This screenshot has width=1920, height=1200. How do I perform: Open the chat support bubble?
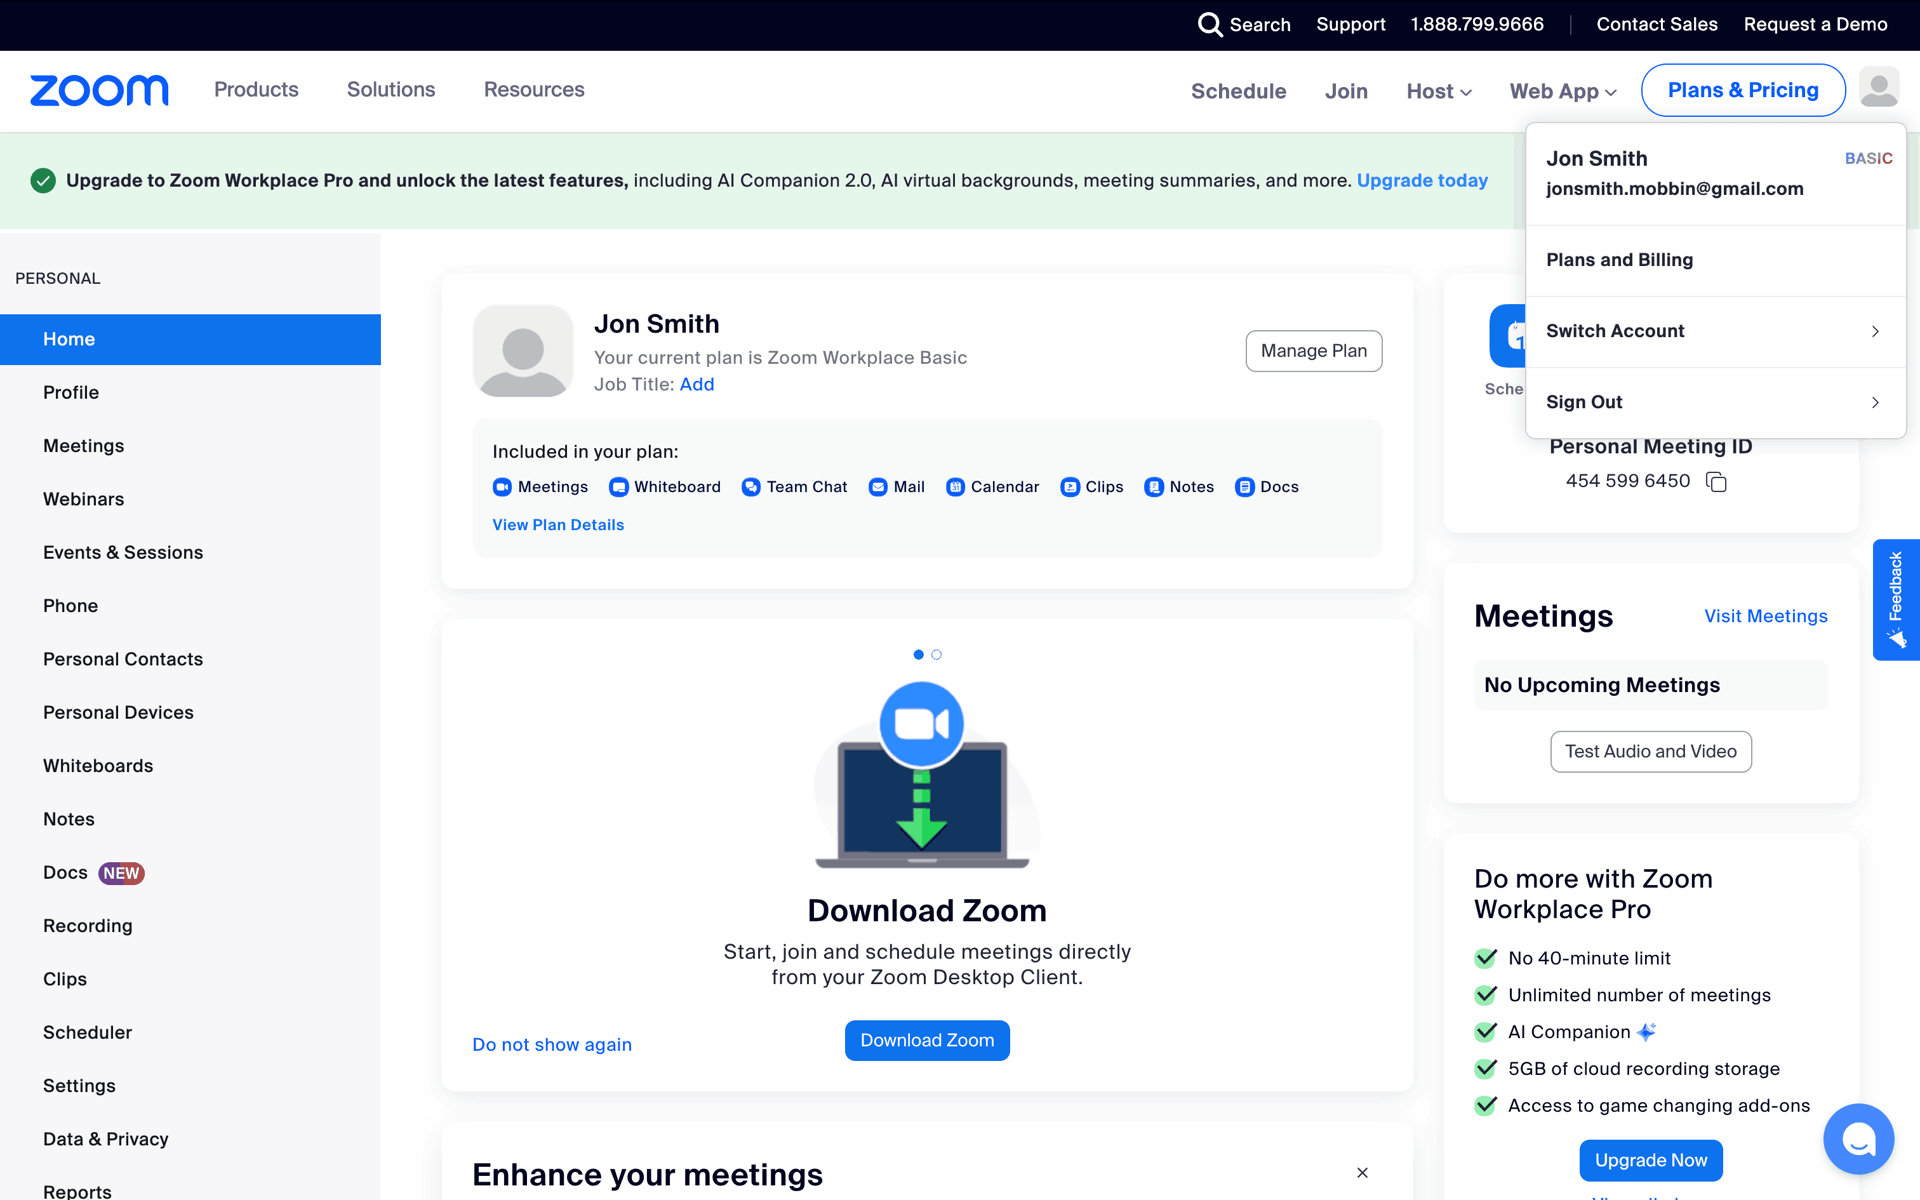1858,1138
